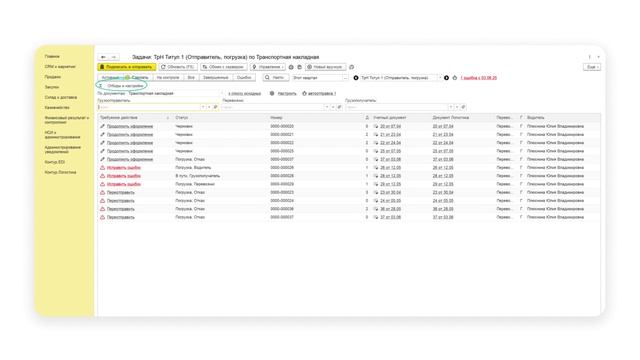Click the round icon right of Управление
Image resolution: width=640 pixels, height=360 pixels.
click(291, 67)
